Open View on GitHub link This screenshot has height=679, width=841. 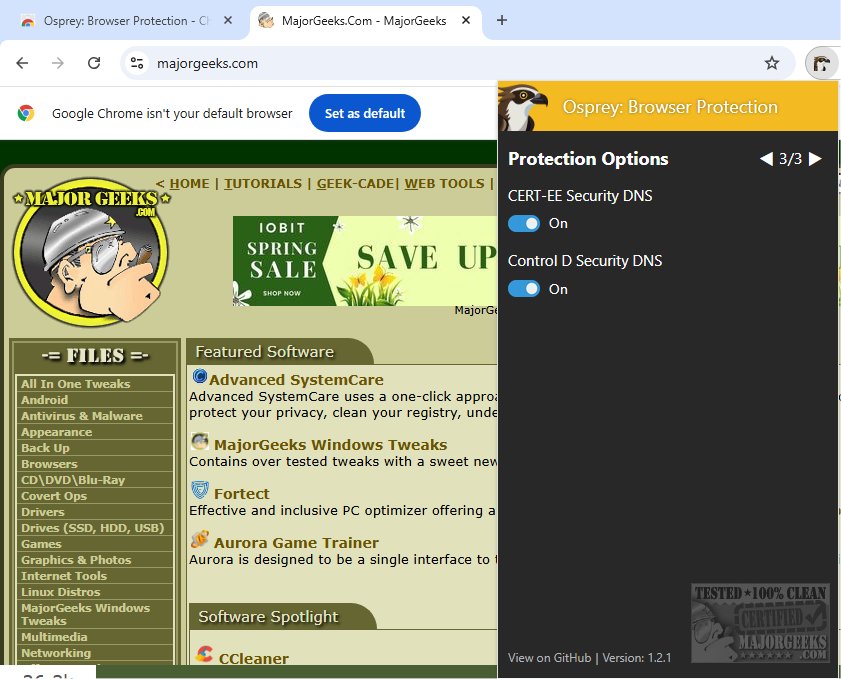tap(549, 658)
